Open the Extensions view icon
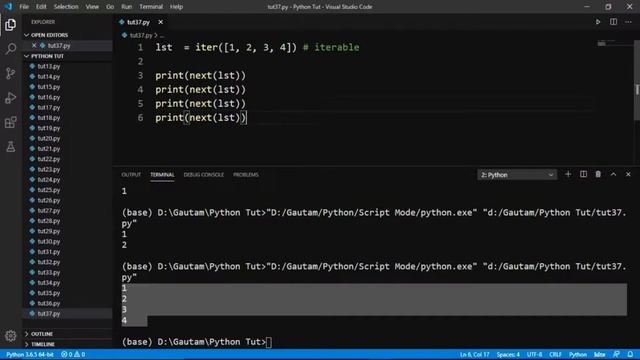This screenshot has height=360, width=640. point(11,122)
